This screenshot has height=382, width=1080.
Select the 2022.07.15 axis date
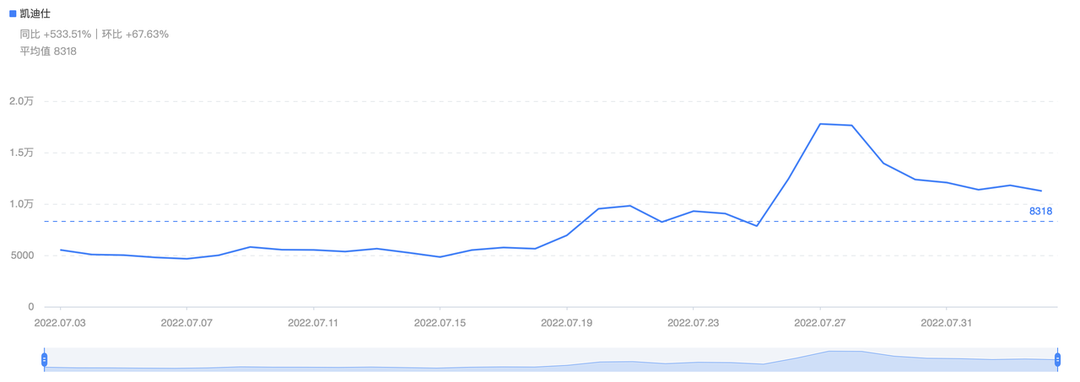(x=440, y=321)
